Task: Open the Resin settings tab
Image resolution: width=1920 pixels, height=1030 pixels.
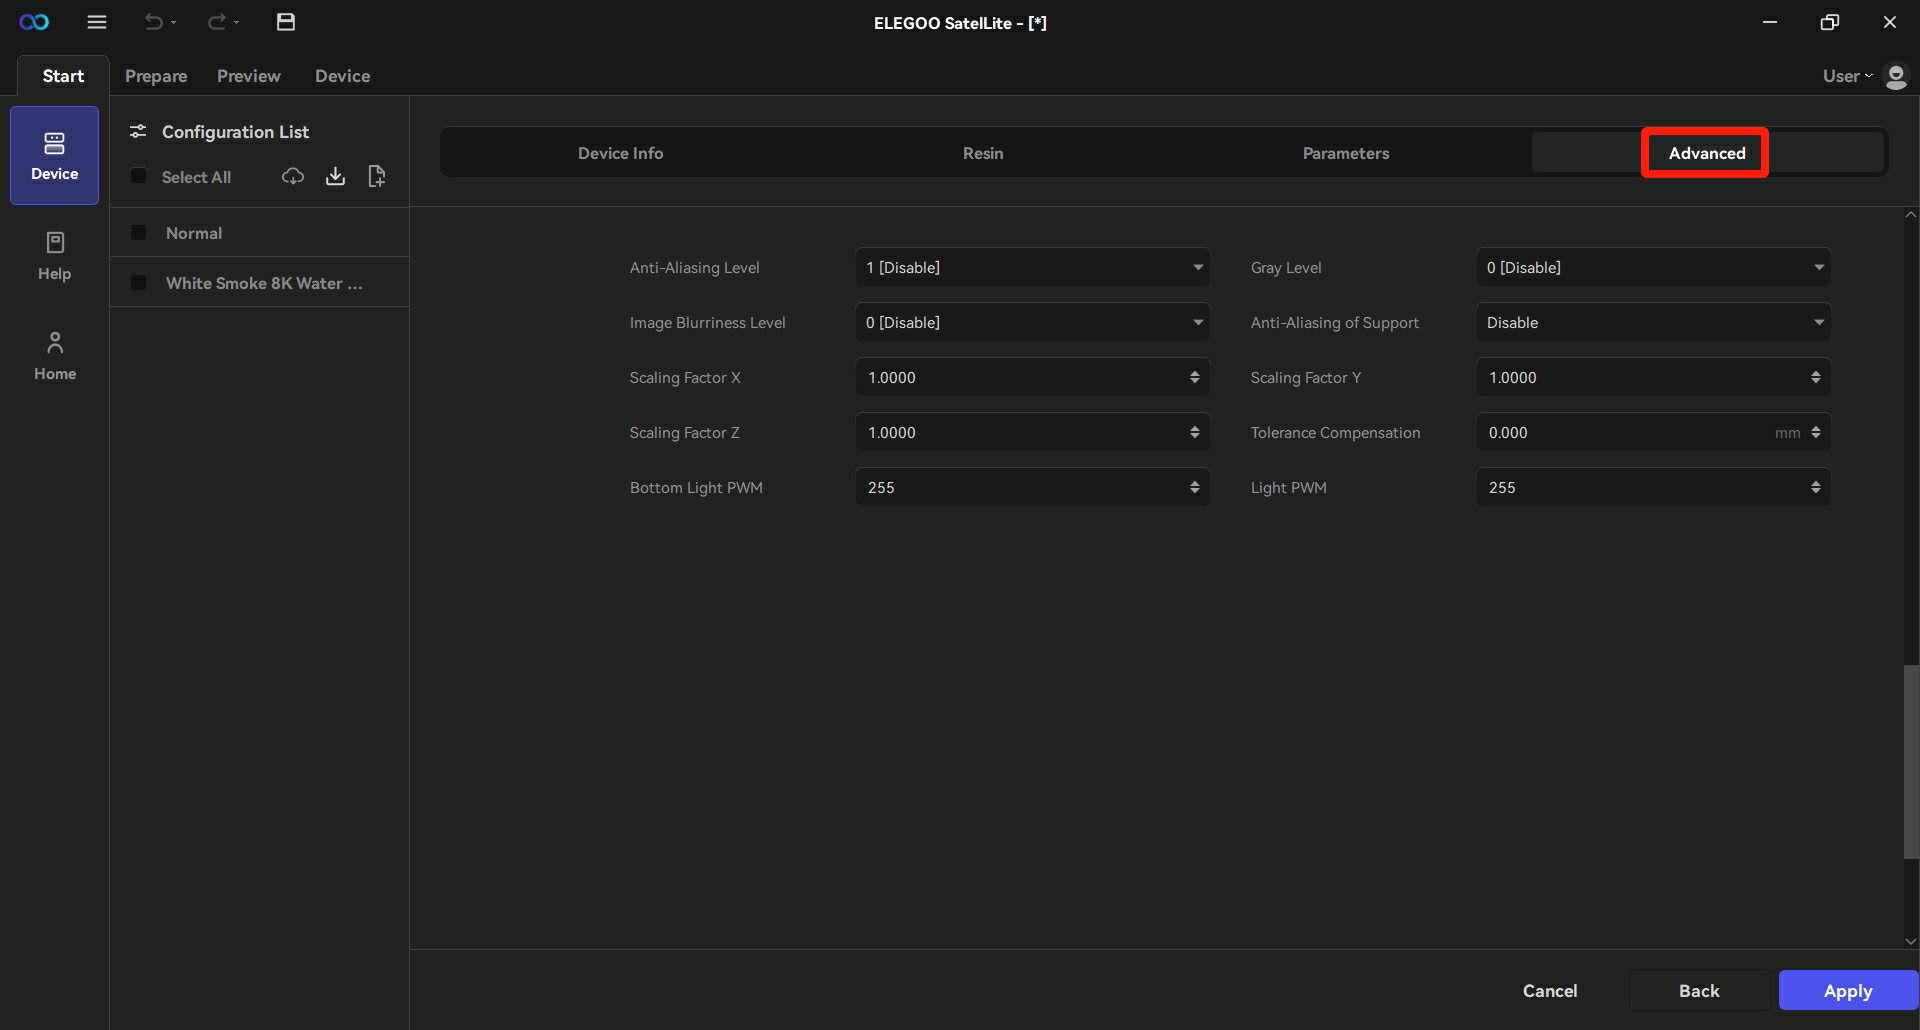Action: (983, 153)
